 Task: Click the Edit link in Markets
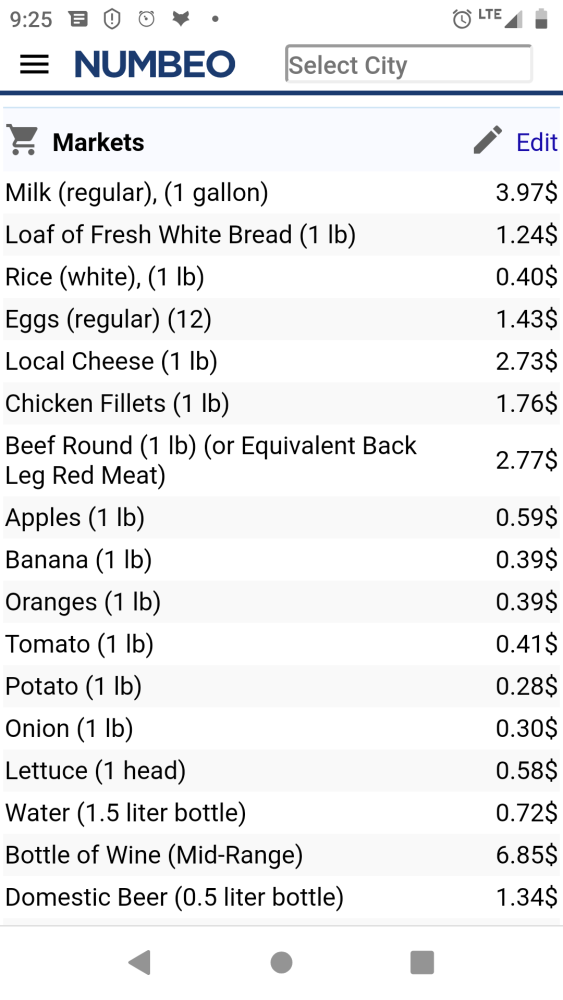coord(537,142)
